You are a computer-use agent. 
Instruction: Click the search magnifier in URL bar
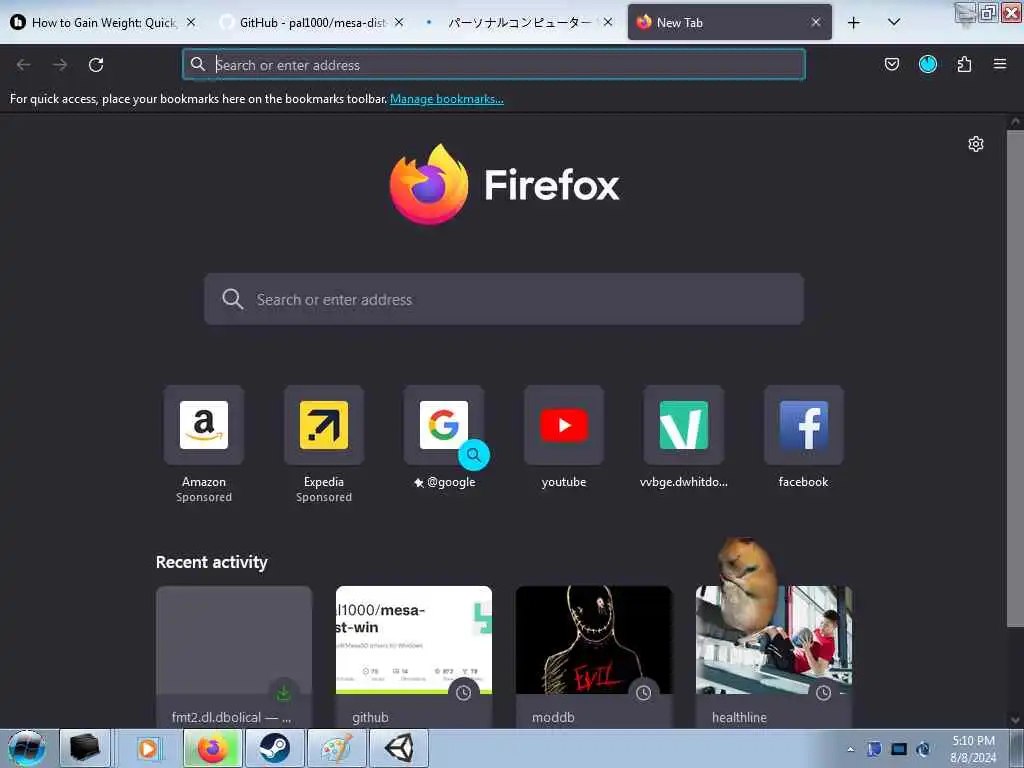[198, 64]
